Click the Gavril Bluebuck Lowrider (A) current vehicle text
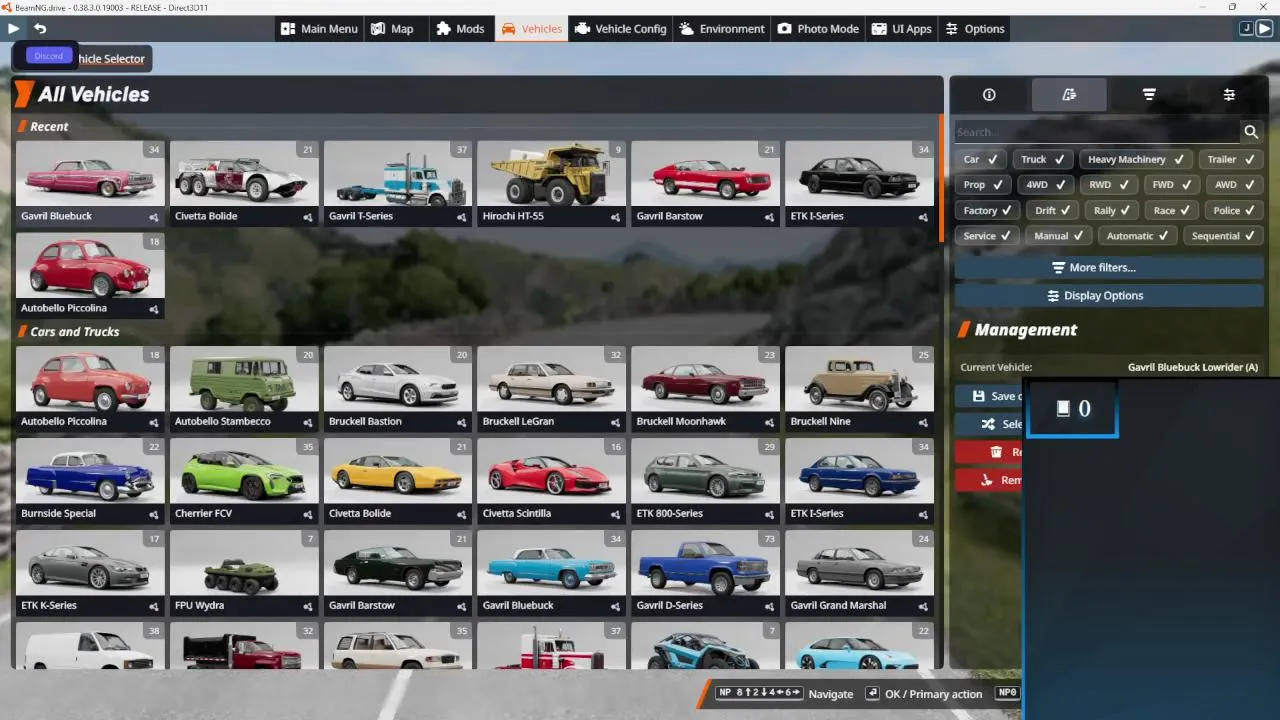Viewport: 1280px width, 720px height. (x=1193, y=367)
